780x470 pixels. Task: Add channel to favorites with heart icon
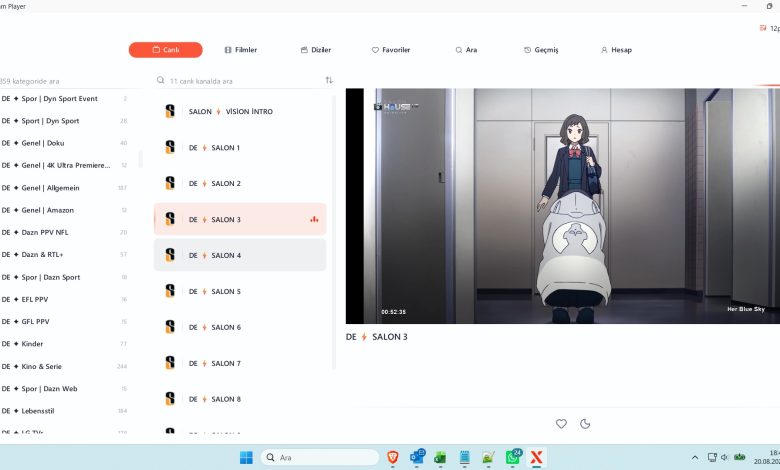(x=561, y=424)
